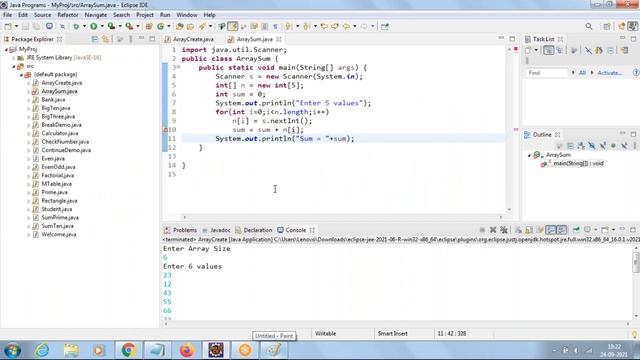Open Firefox from the taskbar
640x360 pixels.
click(187, 350)
